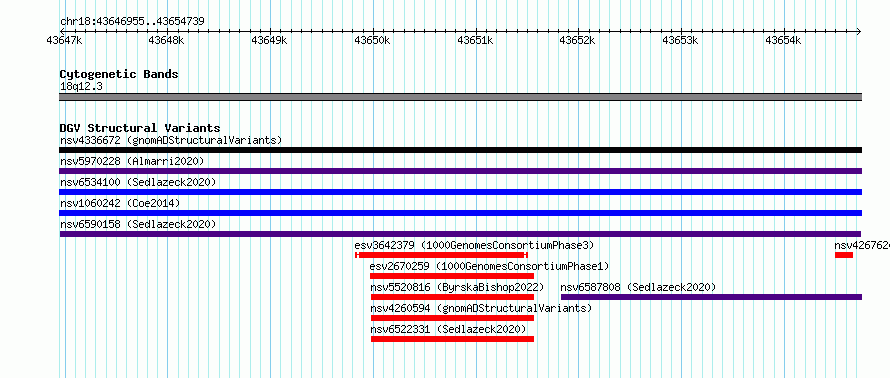Click the purple nsv6587808 variant bar
The width and height of the screenshot is (890, 378).
pyautogui.click(x=711, y=297)
